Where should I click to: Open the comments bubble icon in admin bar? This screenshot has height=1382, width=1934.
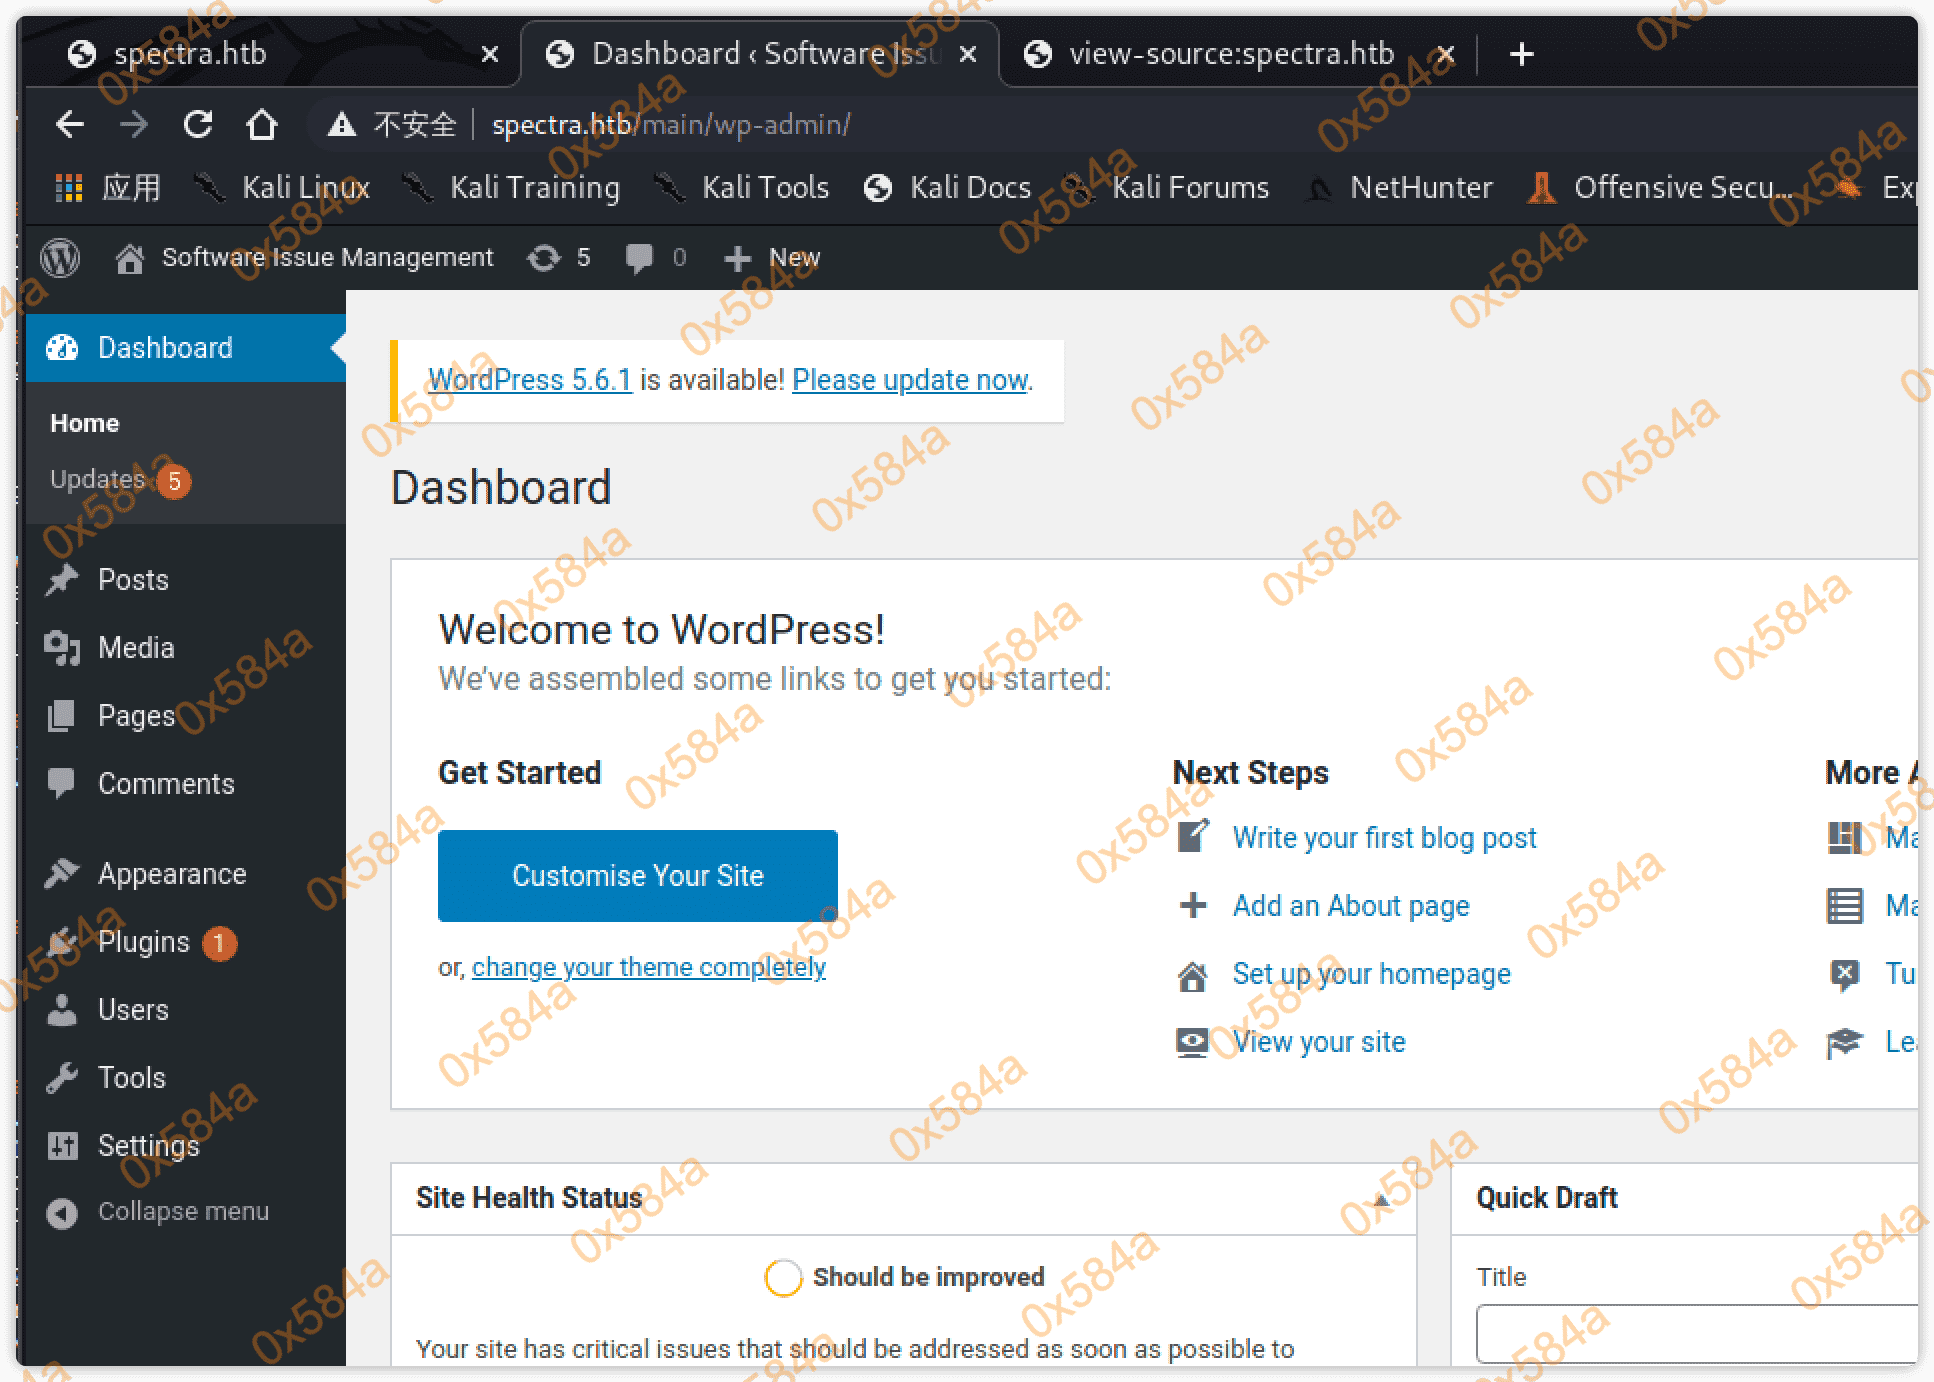(x=640, y=258)
